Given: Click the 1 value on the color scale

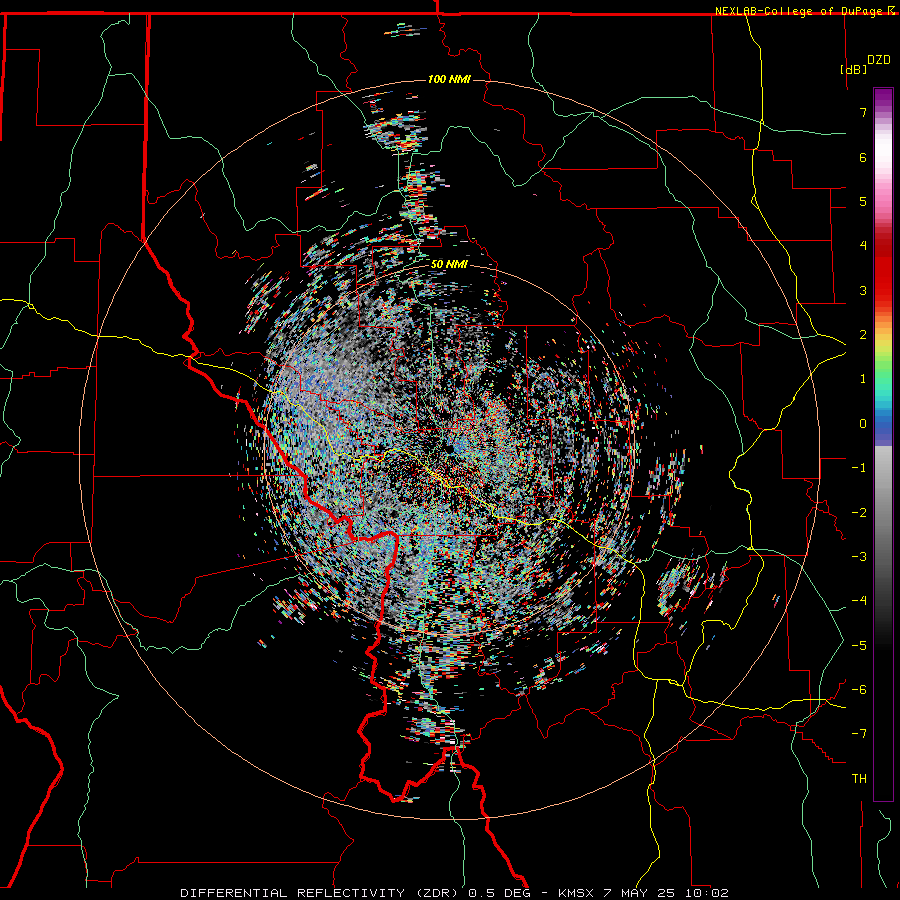Looking at the screenshot, I should [x=863, y=379].
